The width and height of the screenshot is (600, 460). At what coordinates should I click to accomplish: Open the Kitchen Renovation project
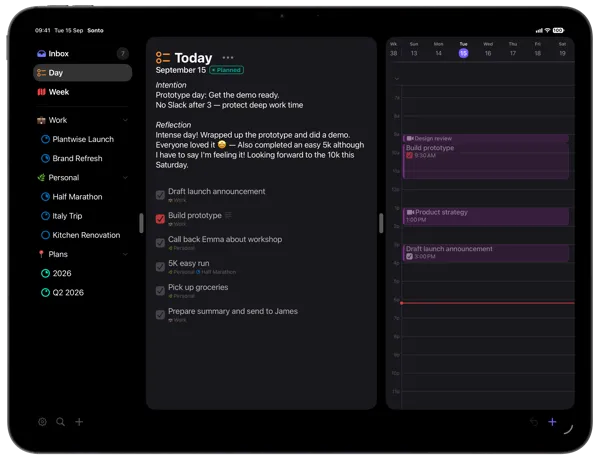(86, 235)
